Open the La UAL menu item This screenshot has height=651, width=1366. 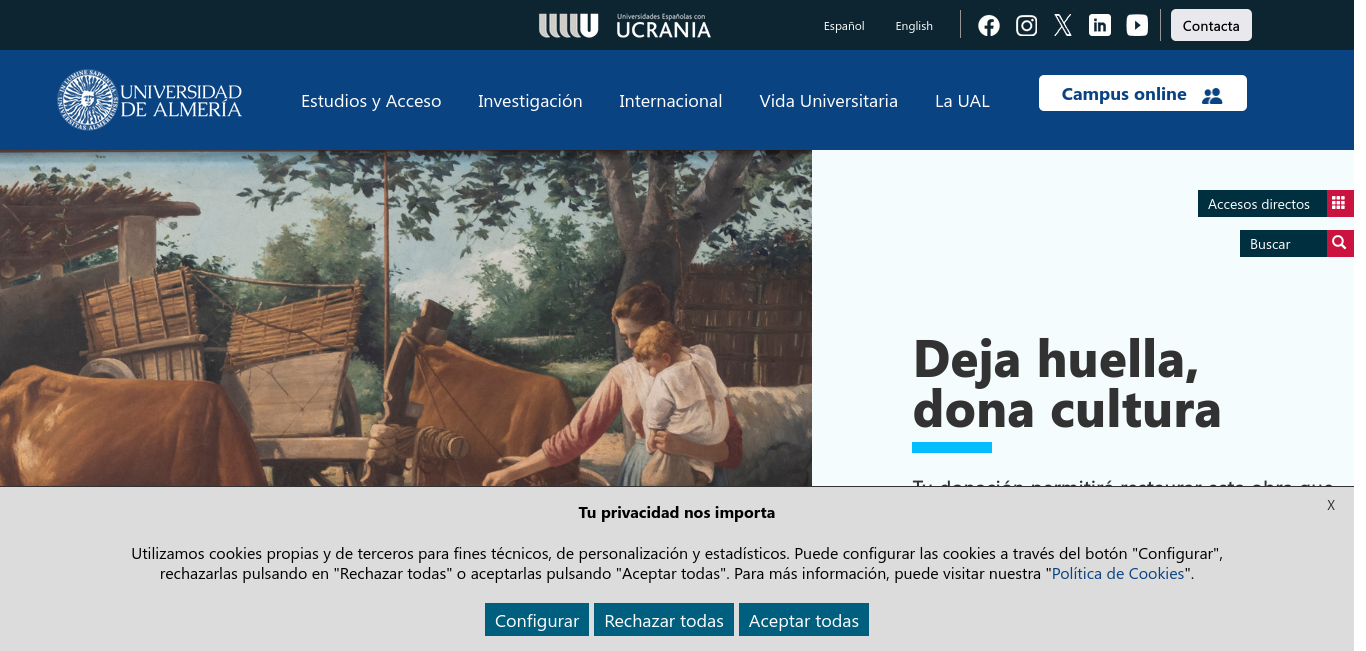[x=962, y=101]
